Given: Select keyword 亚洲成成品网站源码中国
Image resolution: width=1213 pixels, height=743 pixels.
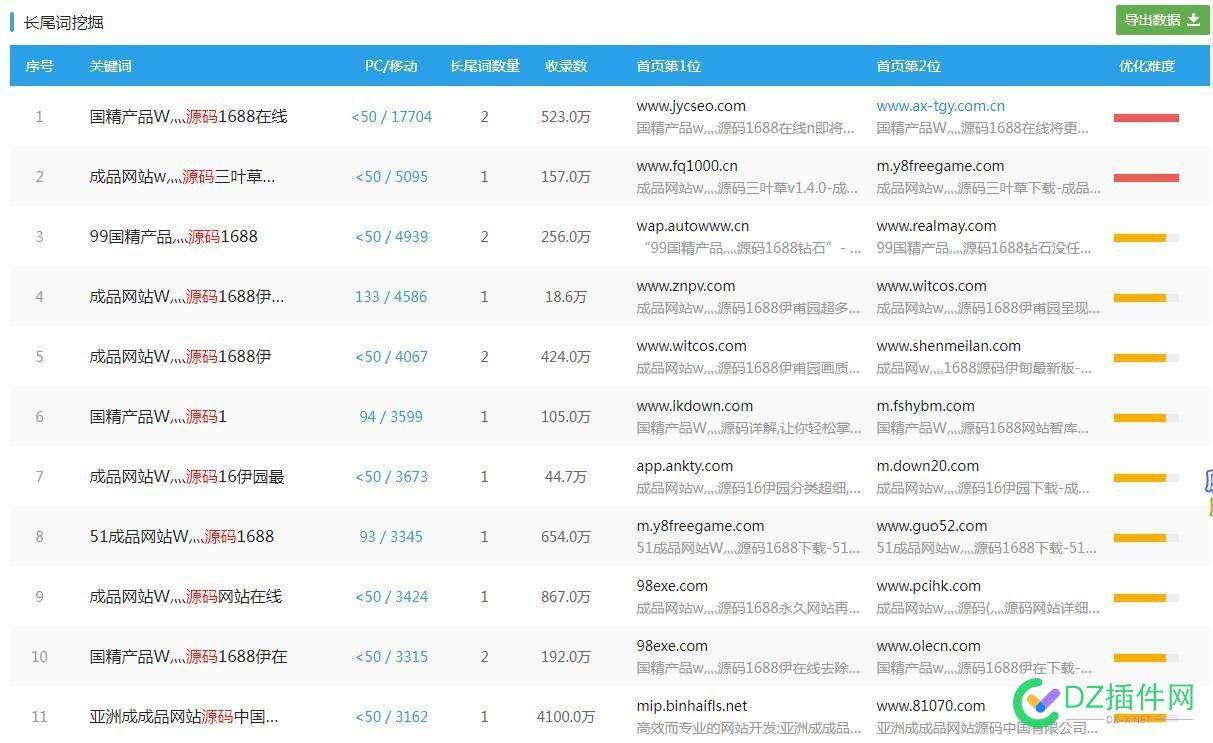Looking at the screenshot, I should (x=184, y=717).
